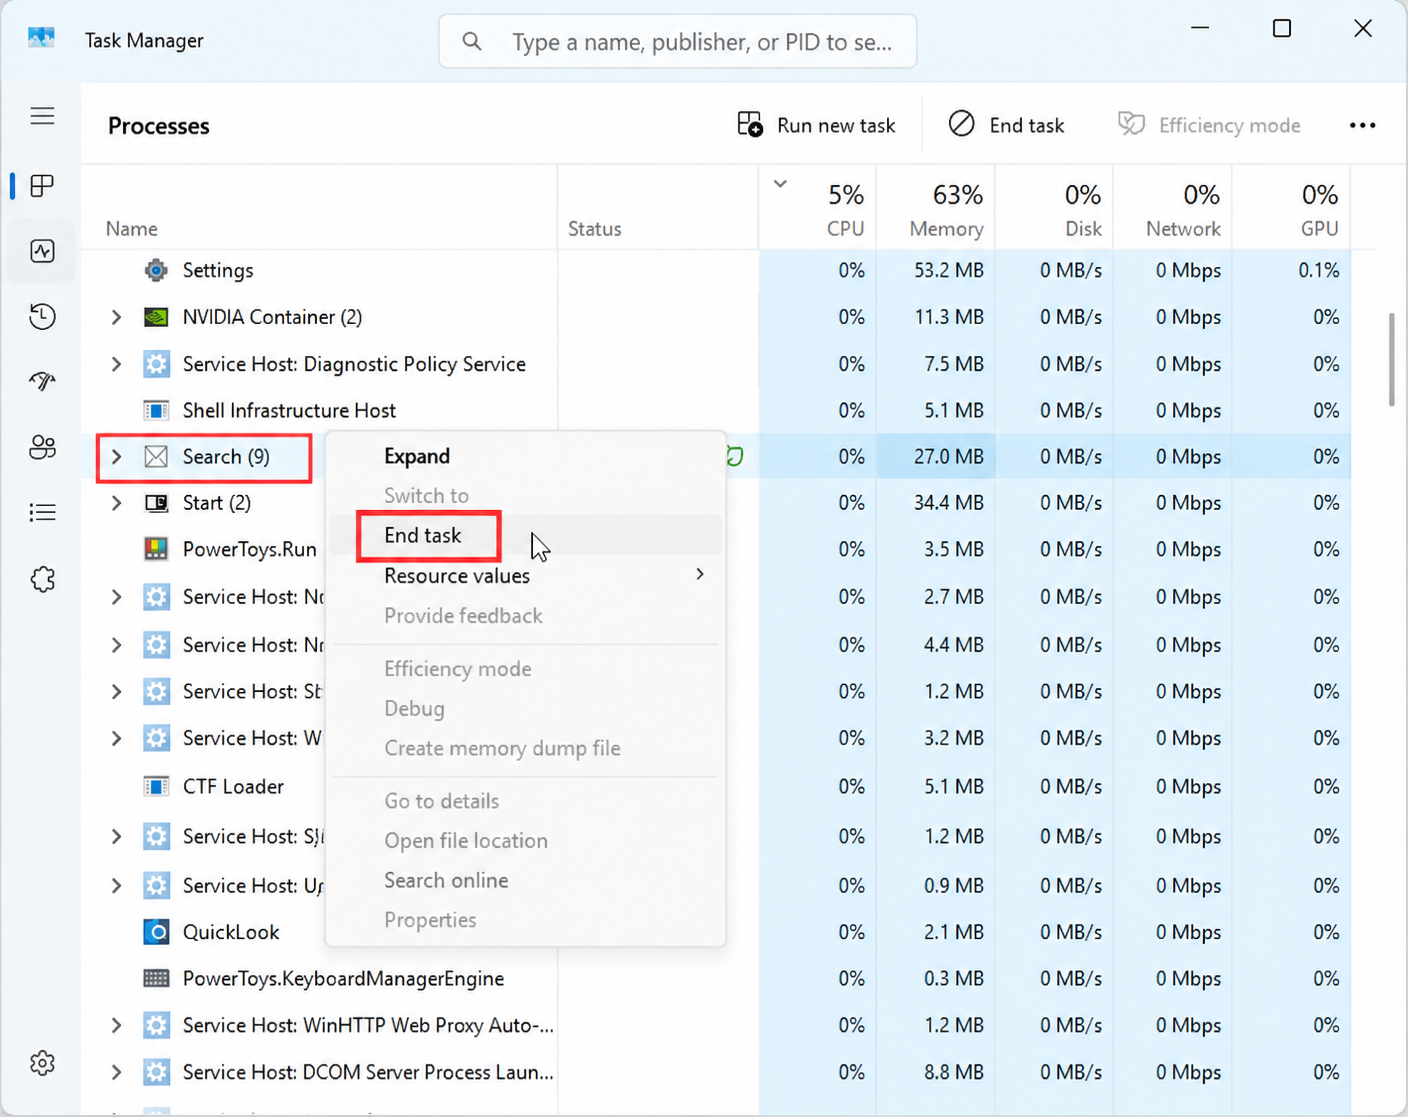Choose End task in the context menu
The image size is (1408, 1117).
pyautogui.click(x=526, y=535)
